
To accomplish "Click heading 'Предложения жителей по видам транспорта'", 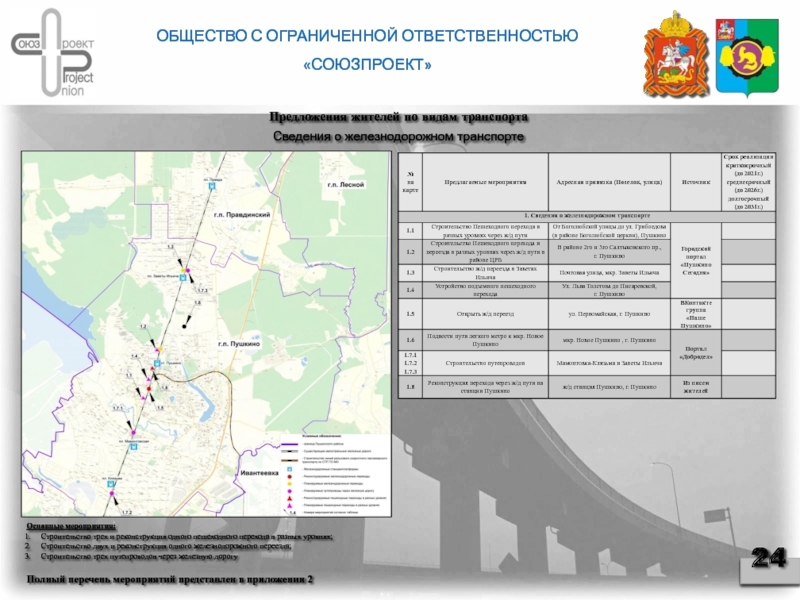I will (398, 117).
